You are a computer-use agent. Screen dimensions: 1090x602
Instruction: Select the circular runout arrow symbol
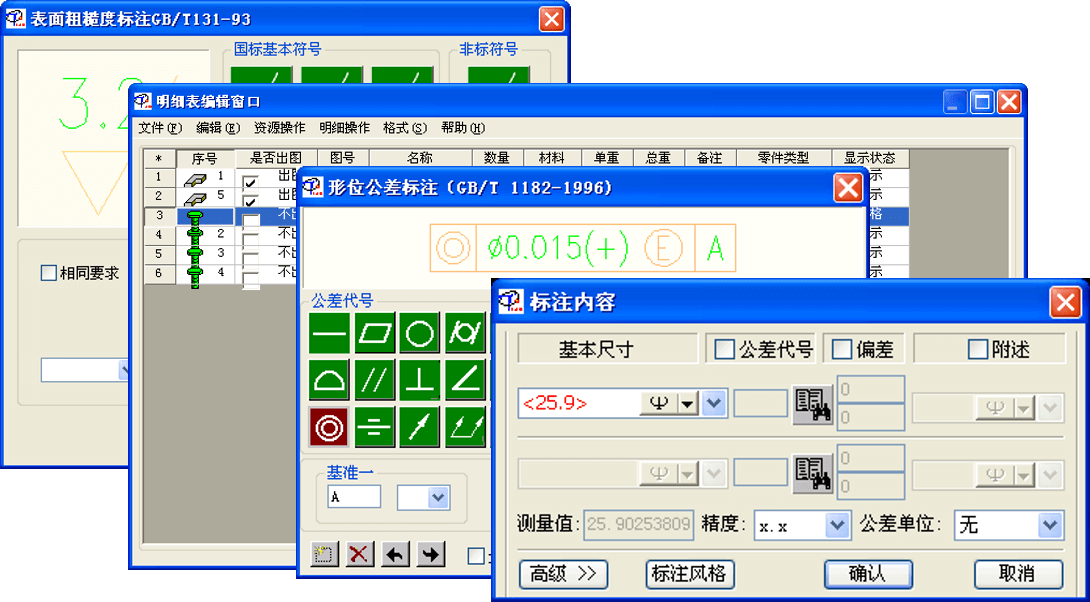click(x=419, y=427)
